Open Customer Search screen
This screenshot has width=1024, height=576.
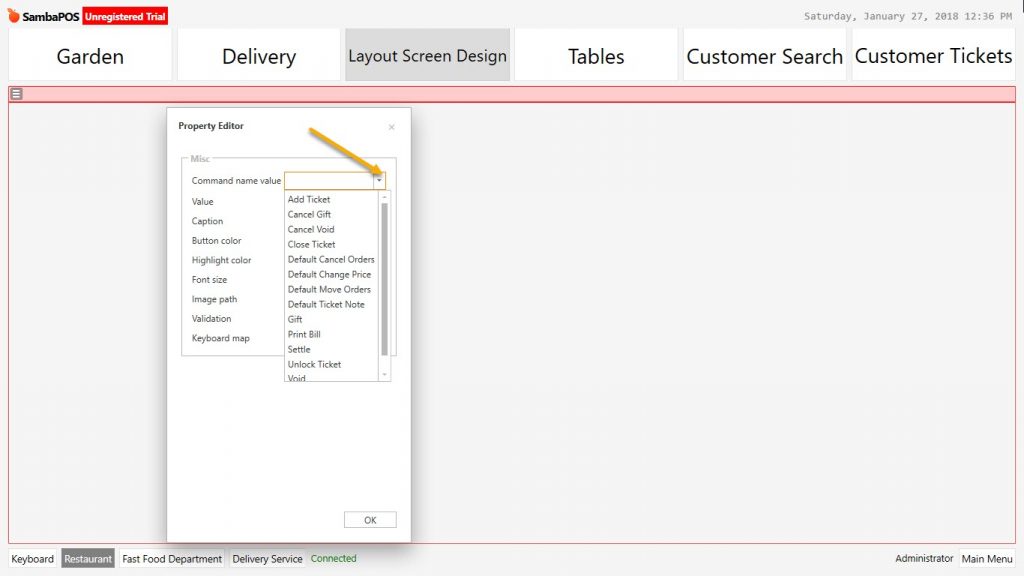pos(765,56)
